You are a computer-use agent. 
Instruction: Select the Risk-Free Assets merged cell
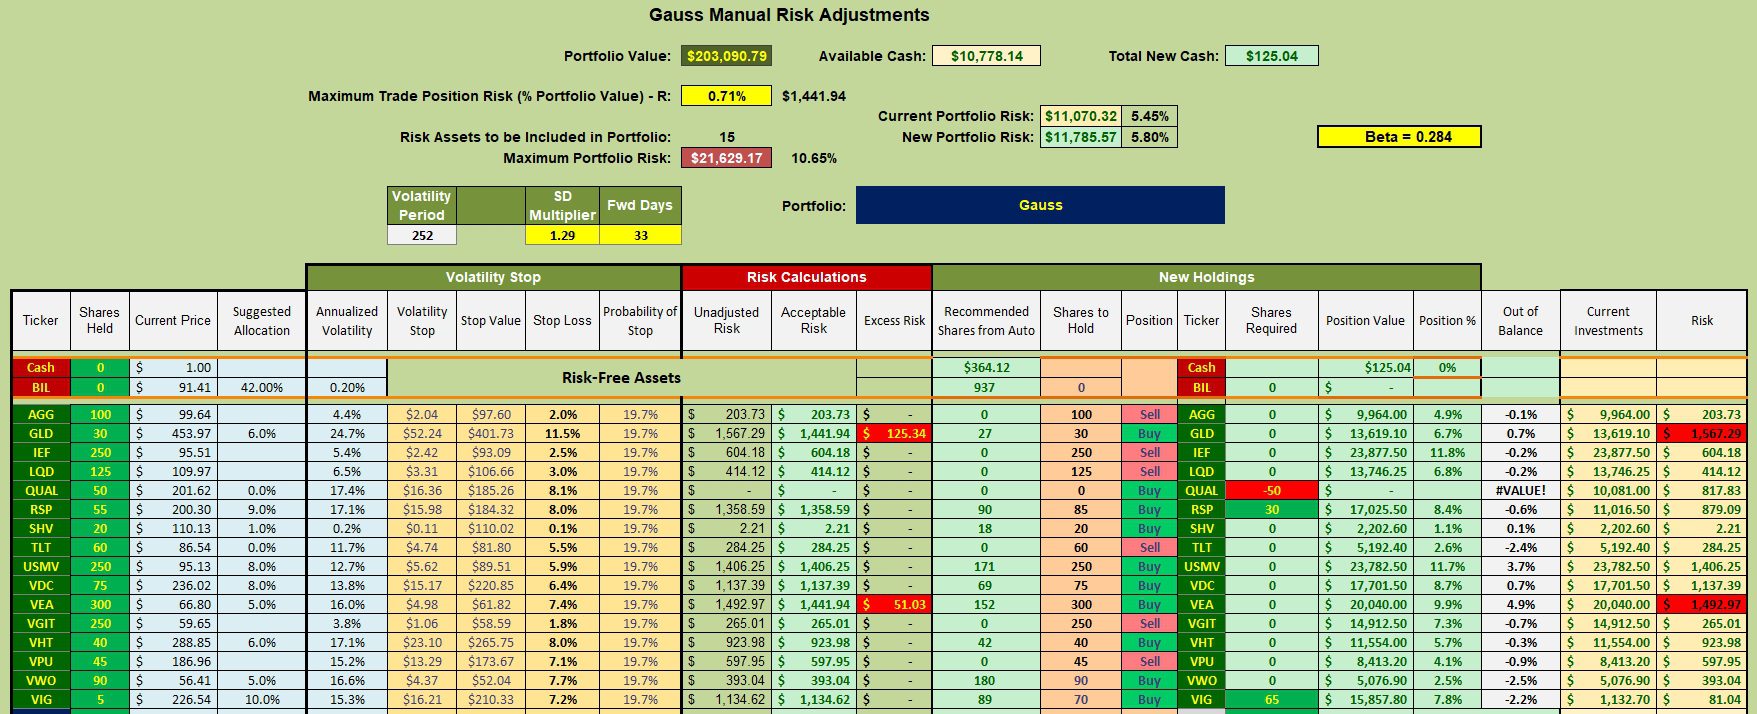pos(621,378)
